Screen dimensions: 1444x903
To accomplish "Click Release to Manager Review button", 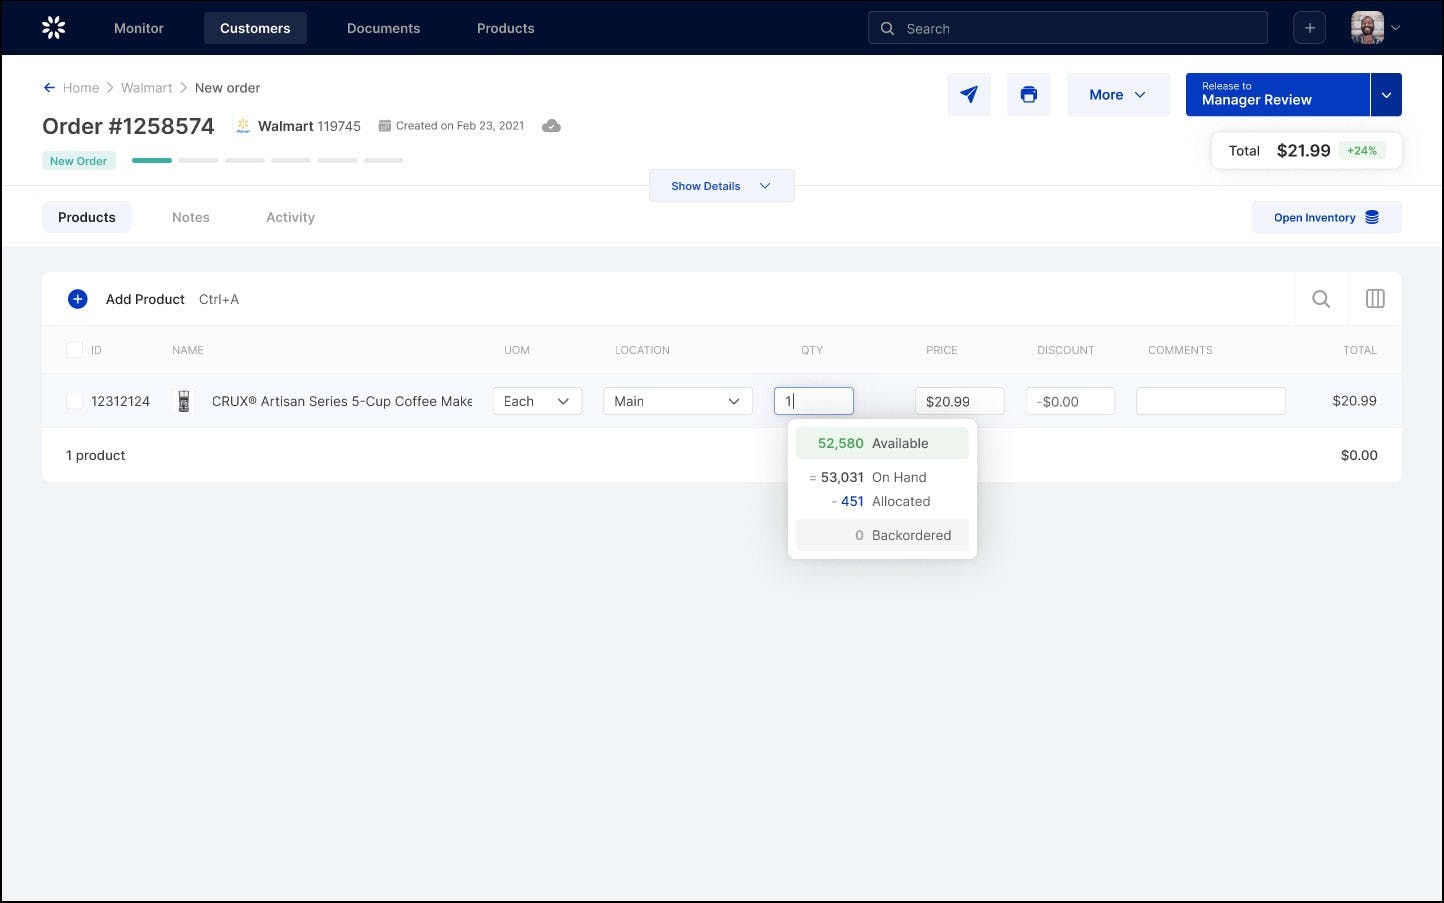I will click(x=1277, y=95).
